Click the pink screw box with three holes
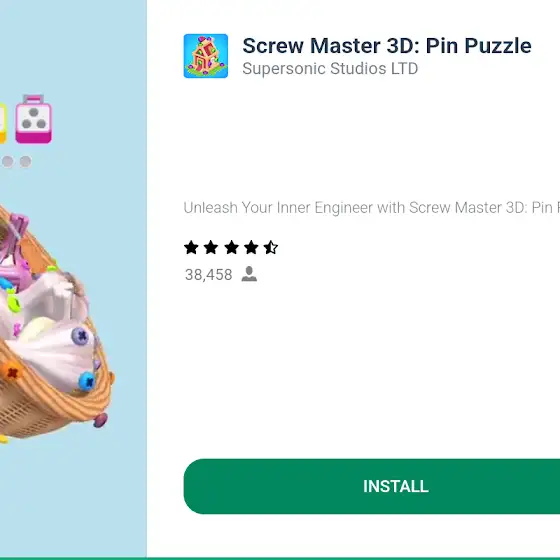Image resolution: width=560 pixels, height=560 pixels. click(34, 119)
